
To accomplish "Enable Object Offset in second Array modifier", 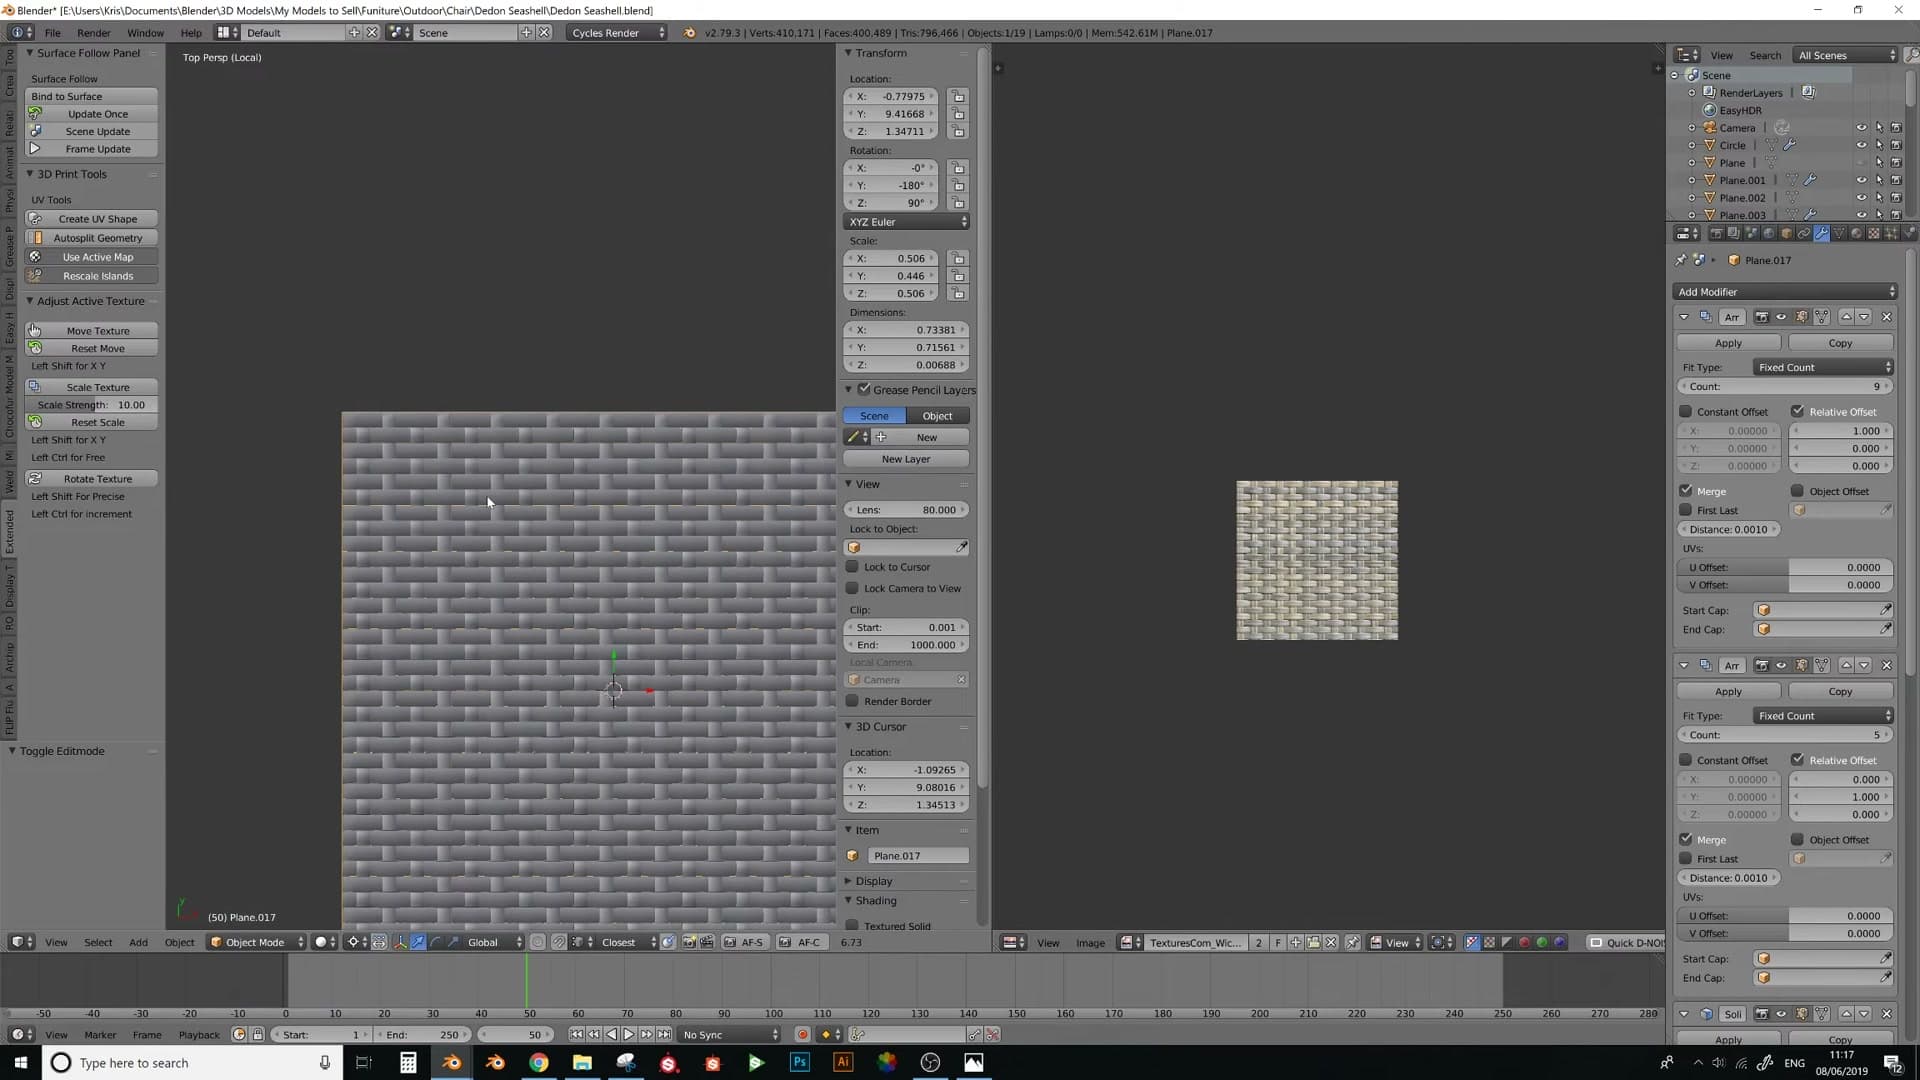I will [x=1797, y=839].
